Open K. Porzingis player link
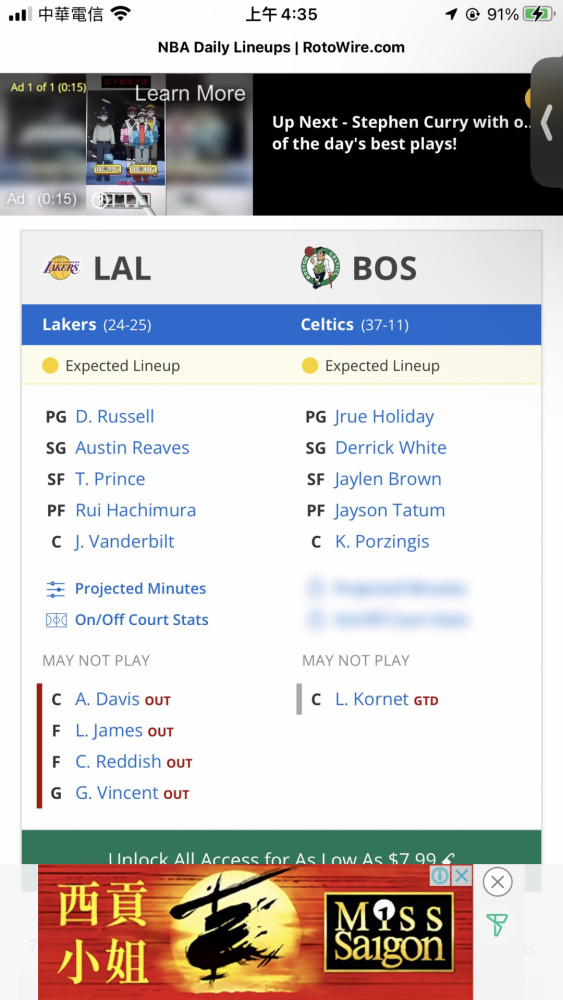This screenshot has width=563, height=1000. (x=382, y=541)
